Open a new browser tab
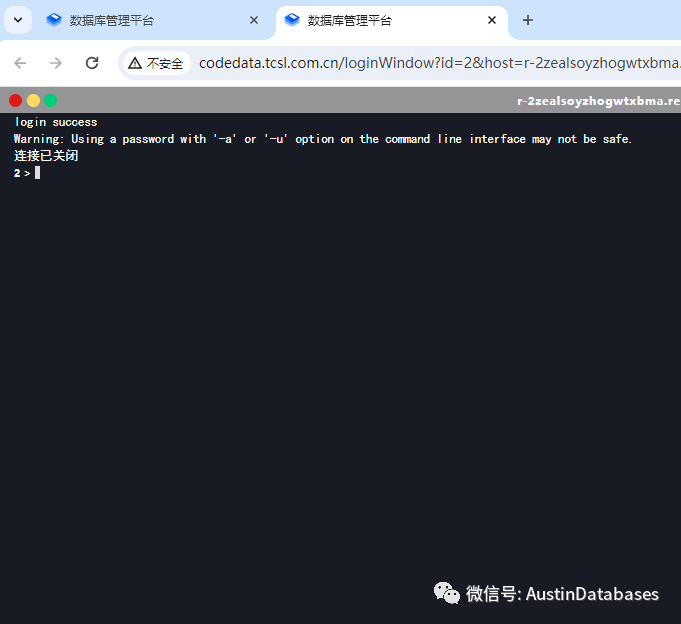The width and height of the screenshot is (681, 624). click(528, 20)
